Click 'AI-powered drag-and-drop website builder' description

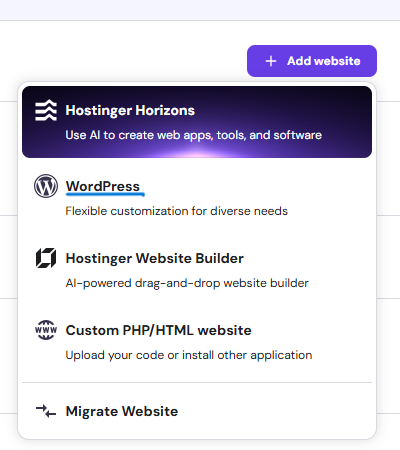[x=187, y=283]
